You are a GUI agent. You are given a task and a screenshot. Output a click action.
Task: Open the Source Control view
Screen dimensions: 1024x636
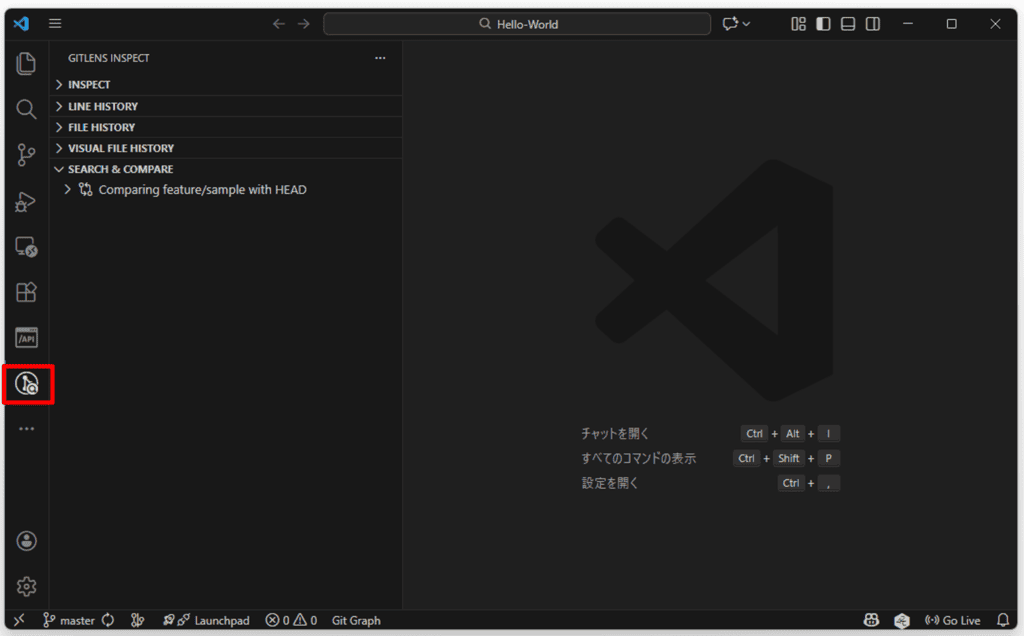(26, 155)
